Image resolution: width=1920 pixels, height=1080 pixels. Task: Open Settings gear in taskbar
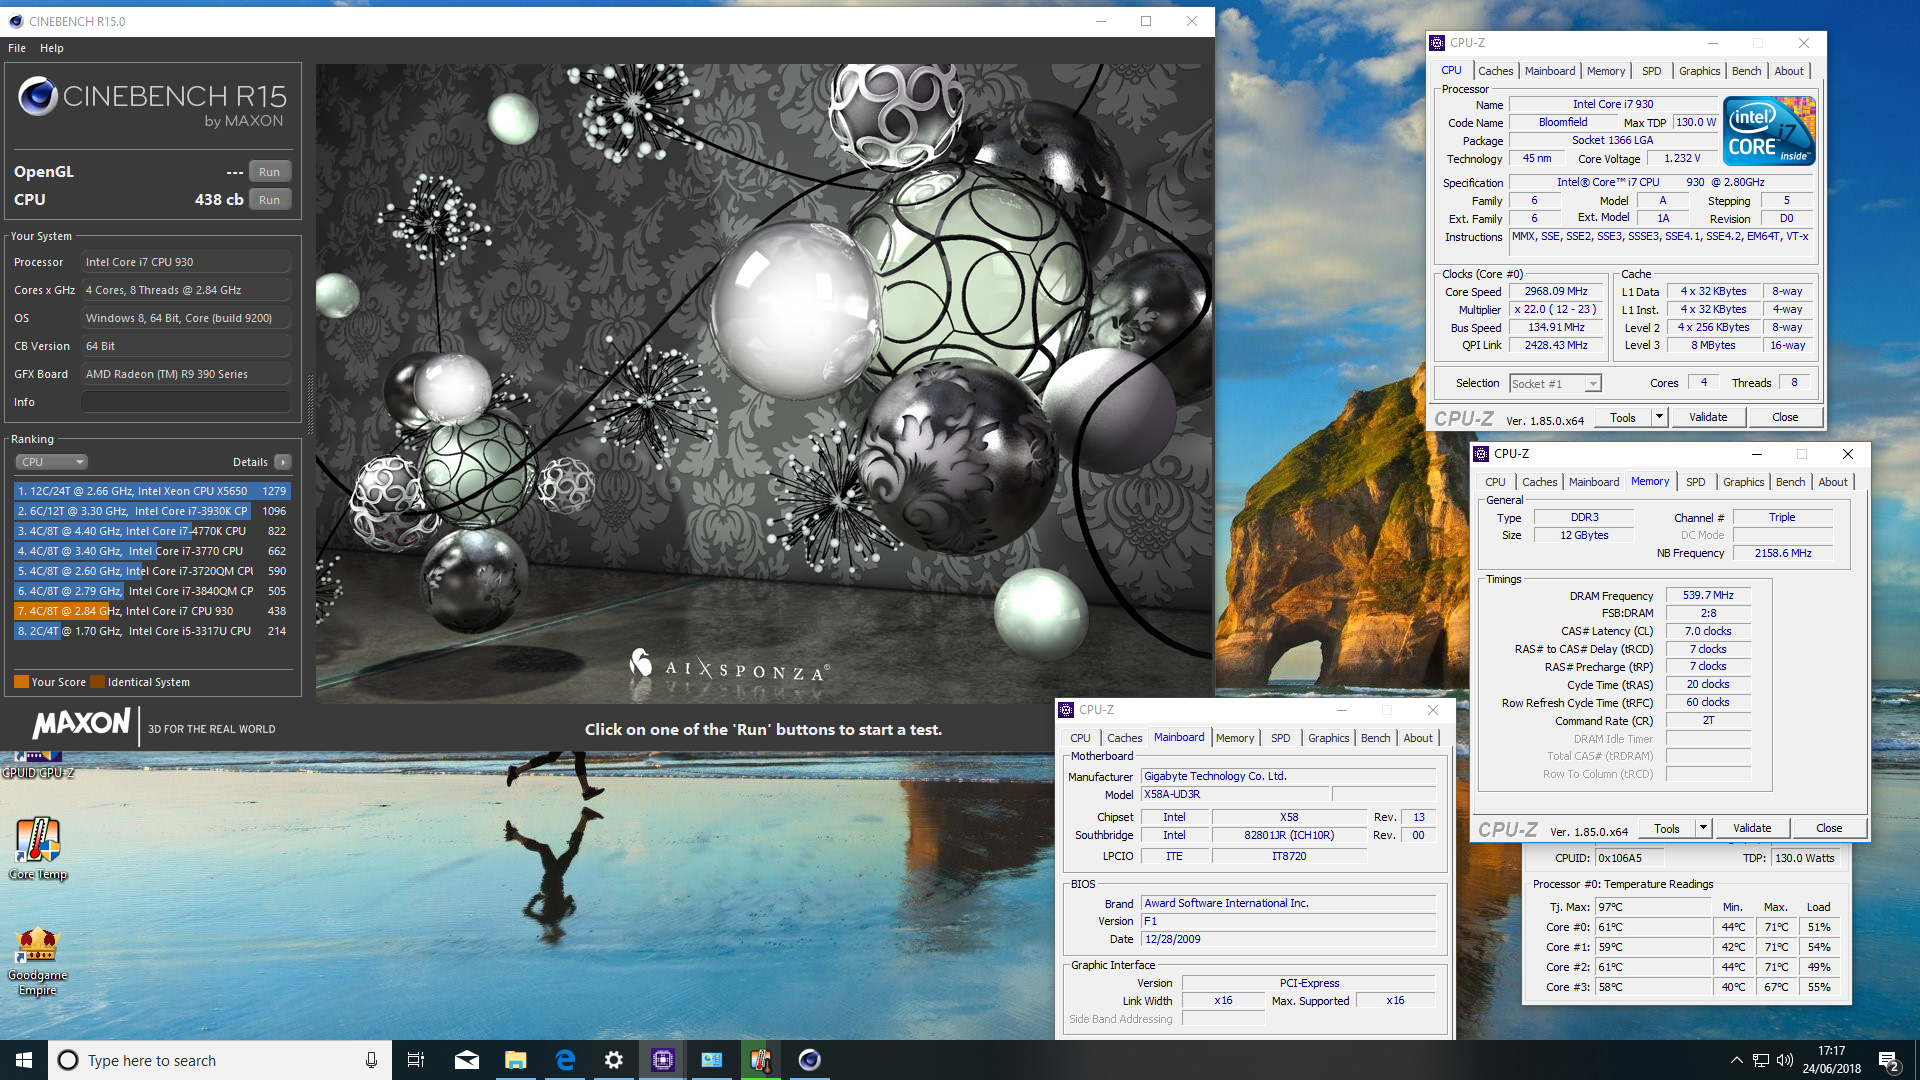coord(614,1060)
